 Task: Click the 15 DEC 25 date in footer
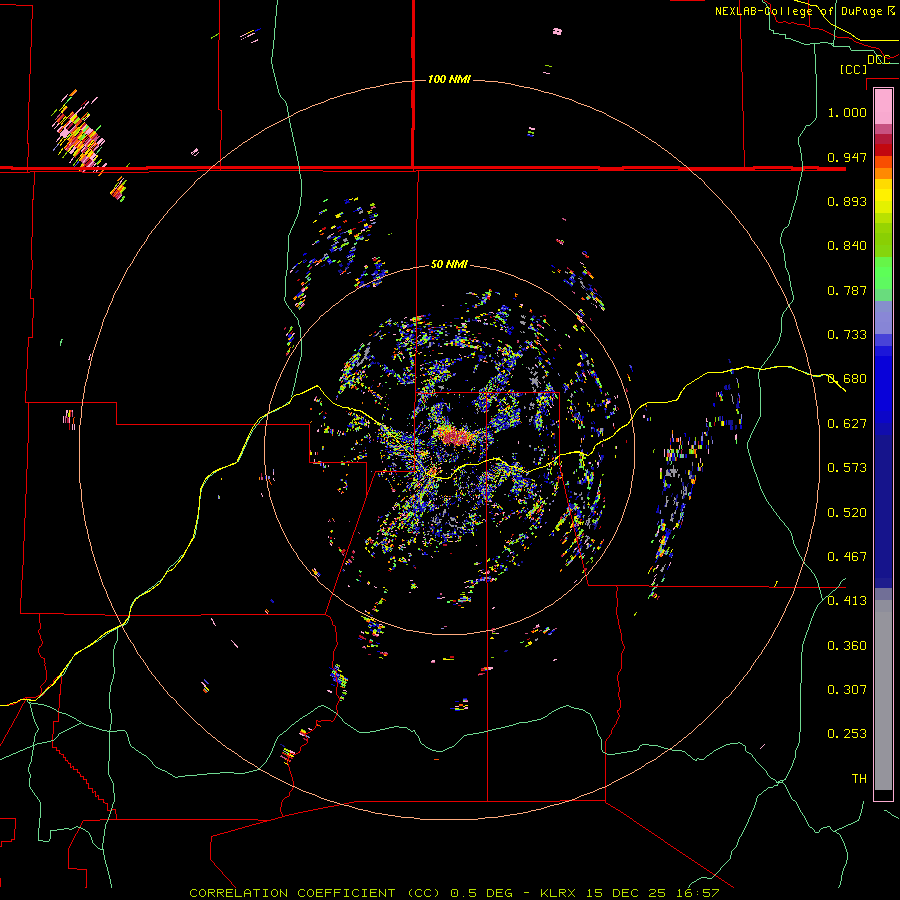point(626,893)
